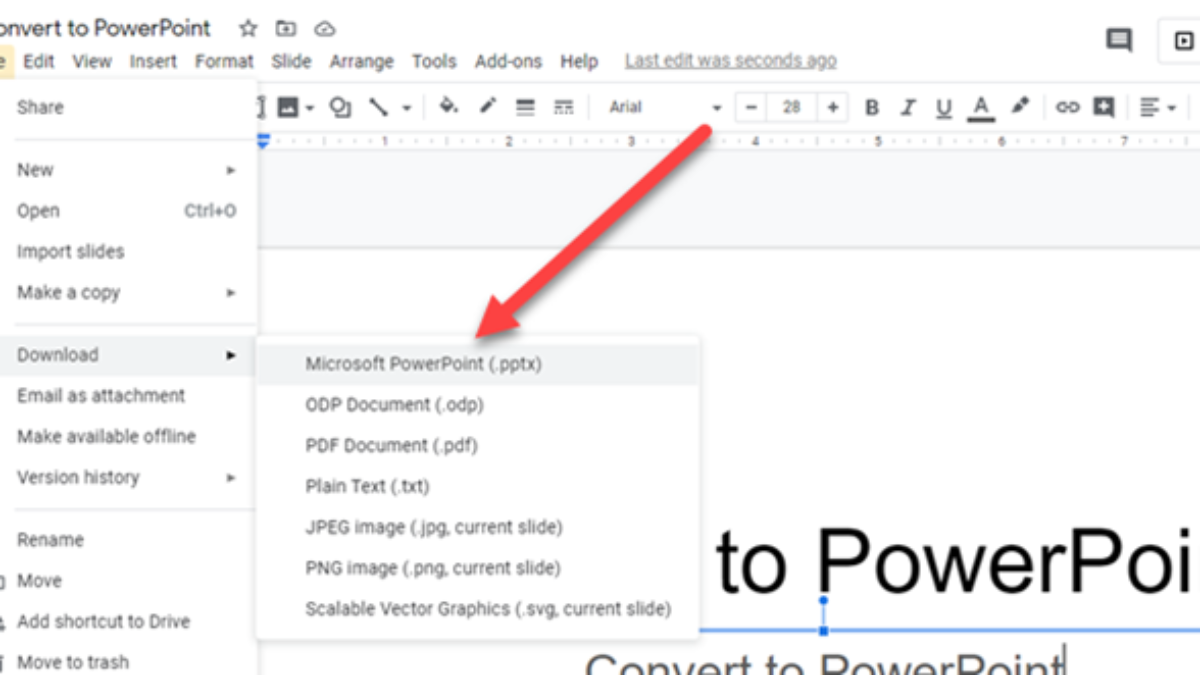Viewport: 1200px width, 675px height.
Task: Check the cloud save status icon
Action: 325,28
